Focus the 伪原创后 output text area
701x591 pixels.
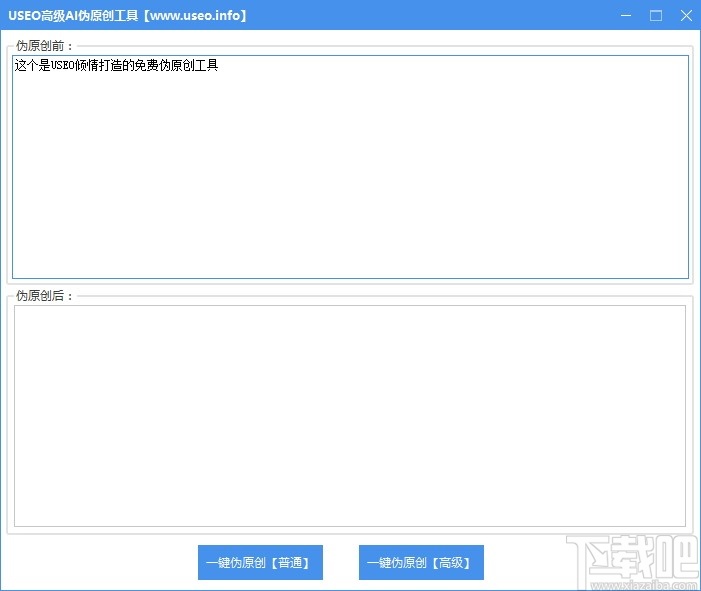350,416
